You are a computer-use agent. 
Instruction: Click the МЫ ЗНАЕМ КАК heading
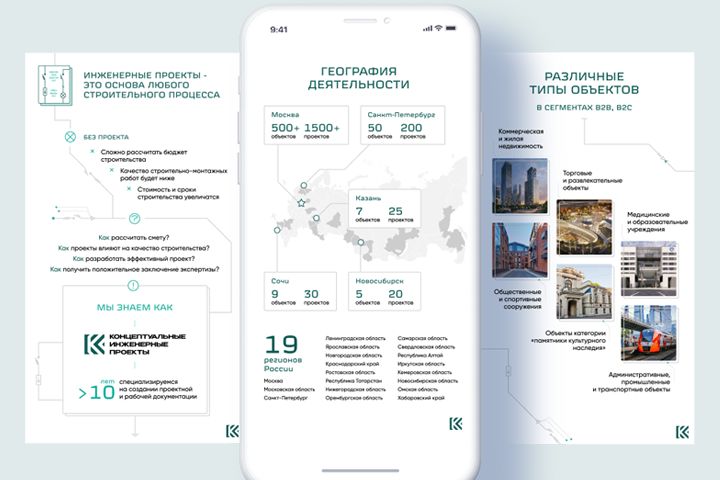pos(135,307)
